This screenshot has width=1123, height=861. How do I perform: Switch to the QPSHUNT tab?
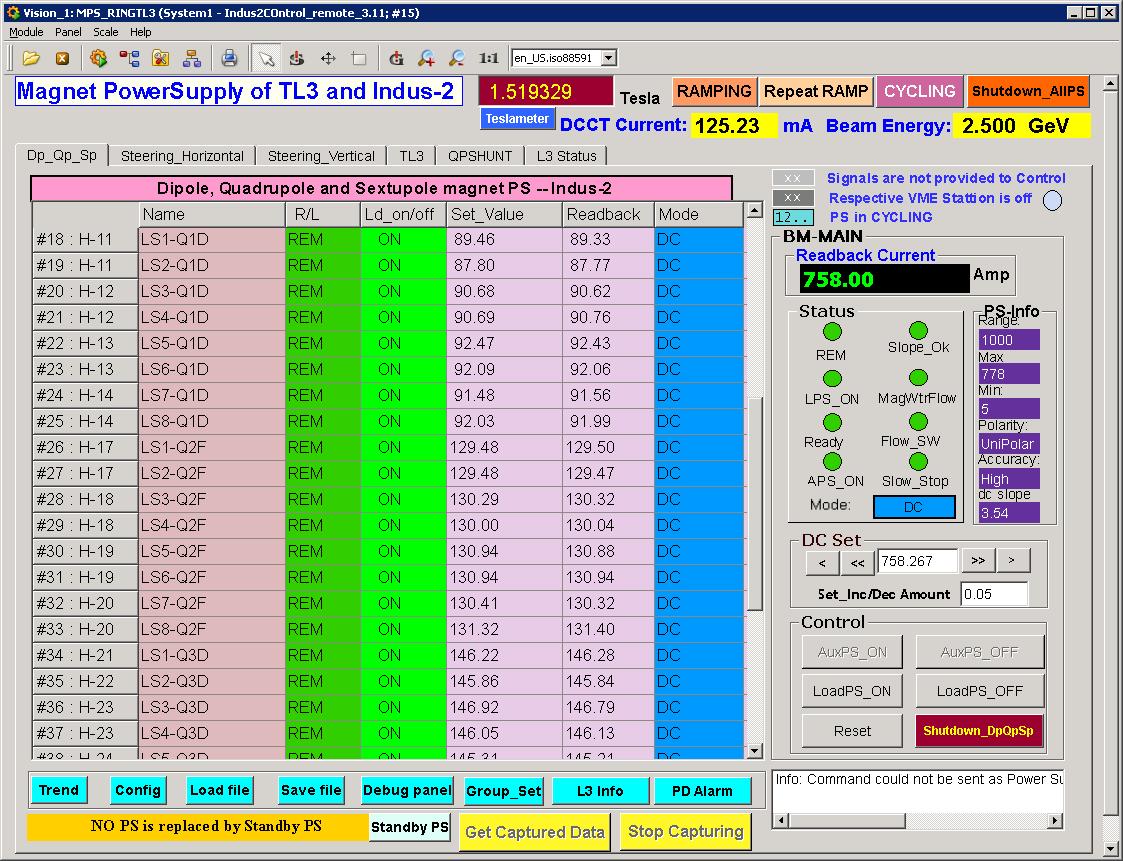click(x=480, y=156)
